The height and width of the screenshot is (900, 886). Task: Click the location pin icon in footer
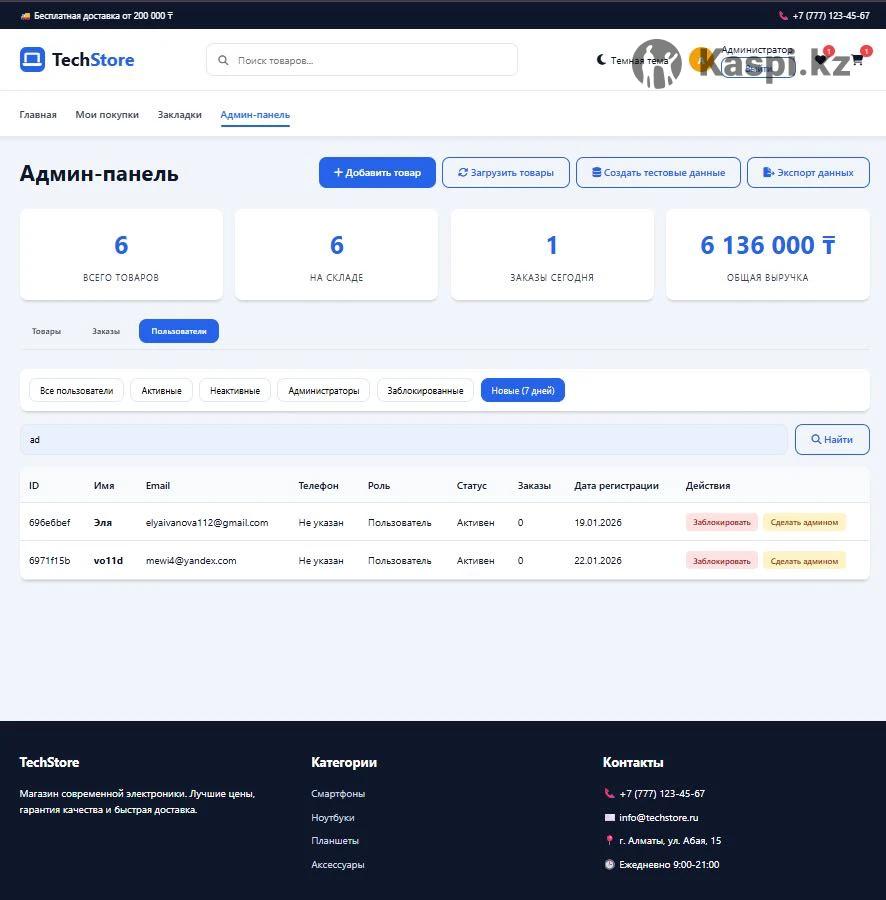(609, 841)
